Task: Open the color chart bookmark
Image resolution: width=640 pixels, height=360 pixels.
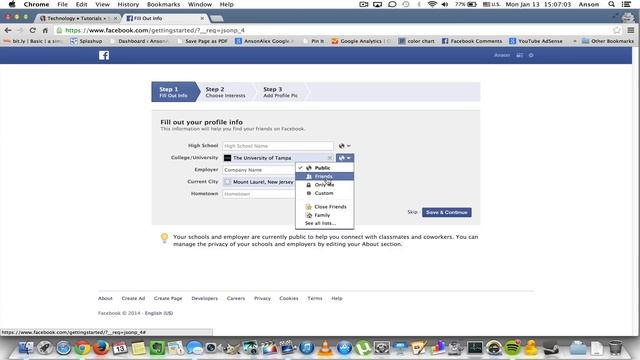Action: coord(417,41)
